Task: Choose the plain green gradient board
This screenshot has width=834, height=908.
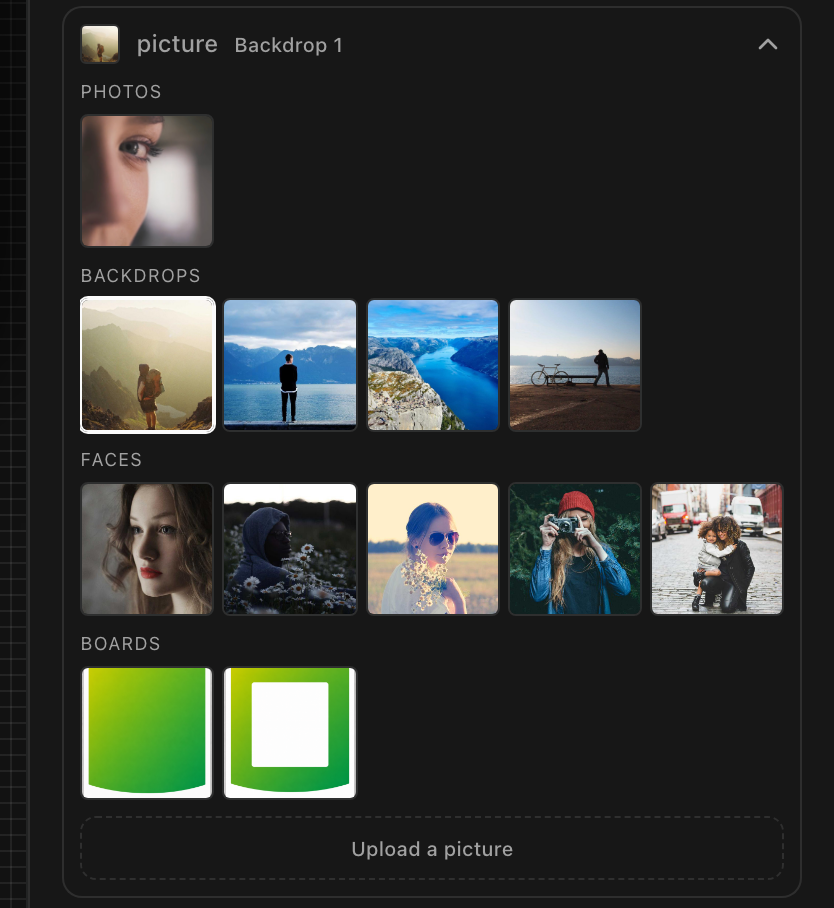Action: coord(147,733)
